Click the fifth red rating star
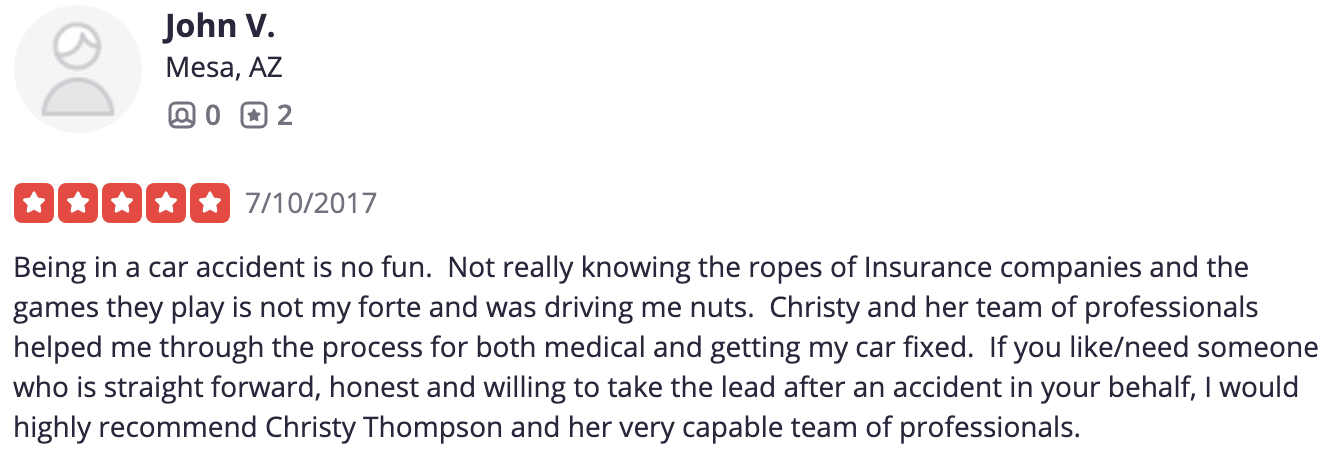Viewport: 1334px width, 462px height. pos(210,204)
